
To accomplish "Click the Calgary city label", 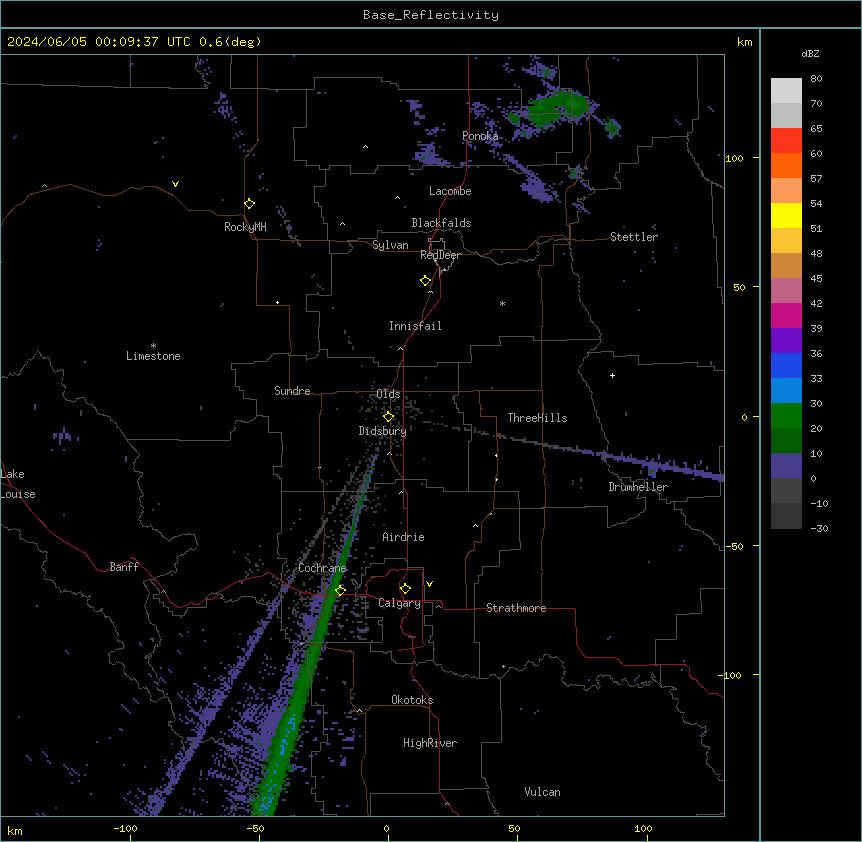I will coord(400,603).
